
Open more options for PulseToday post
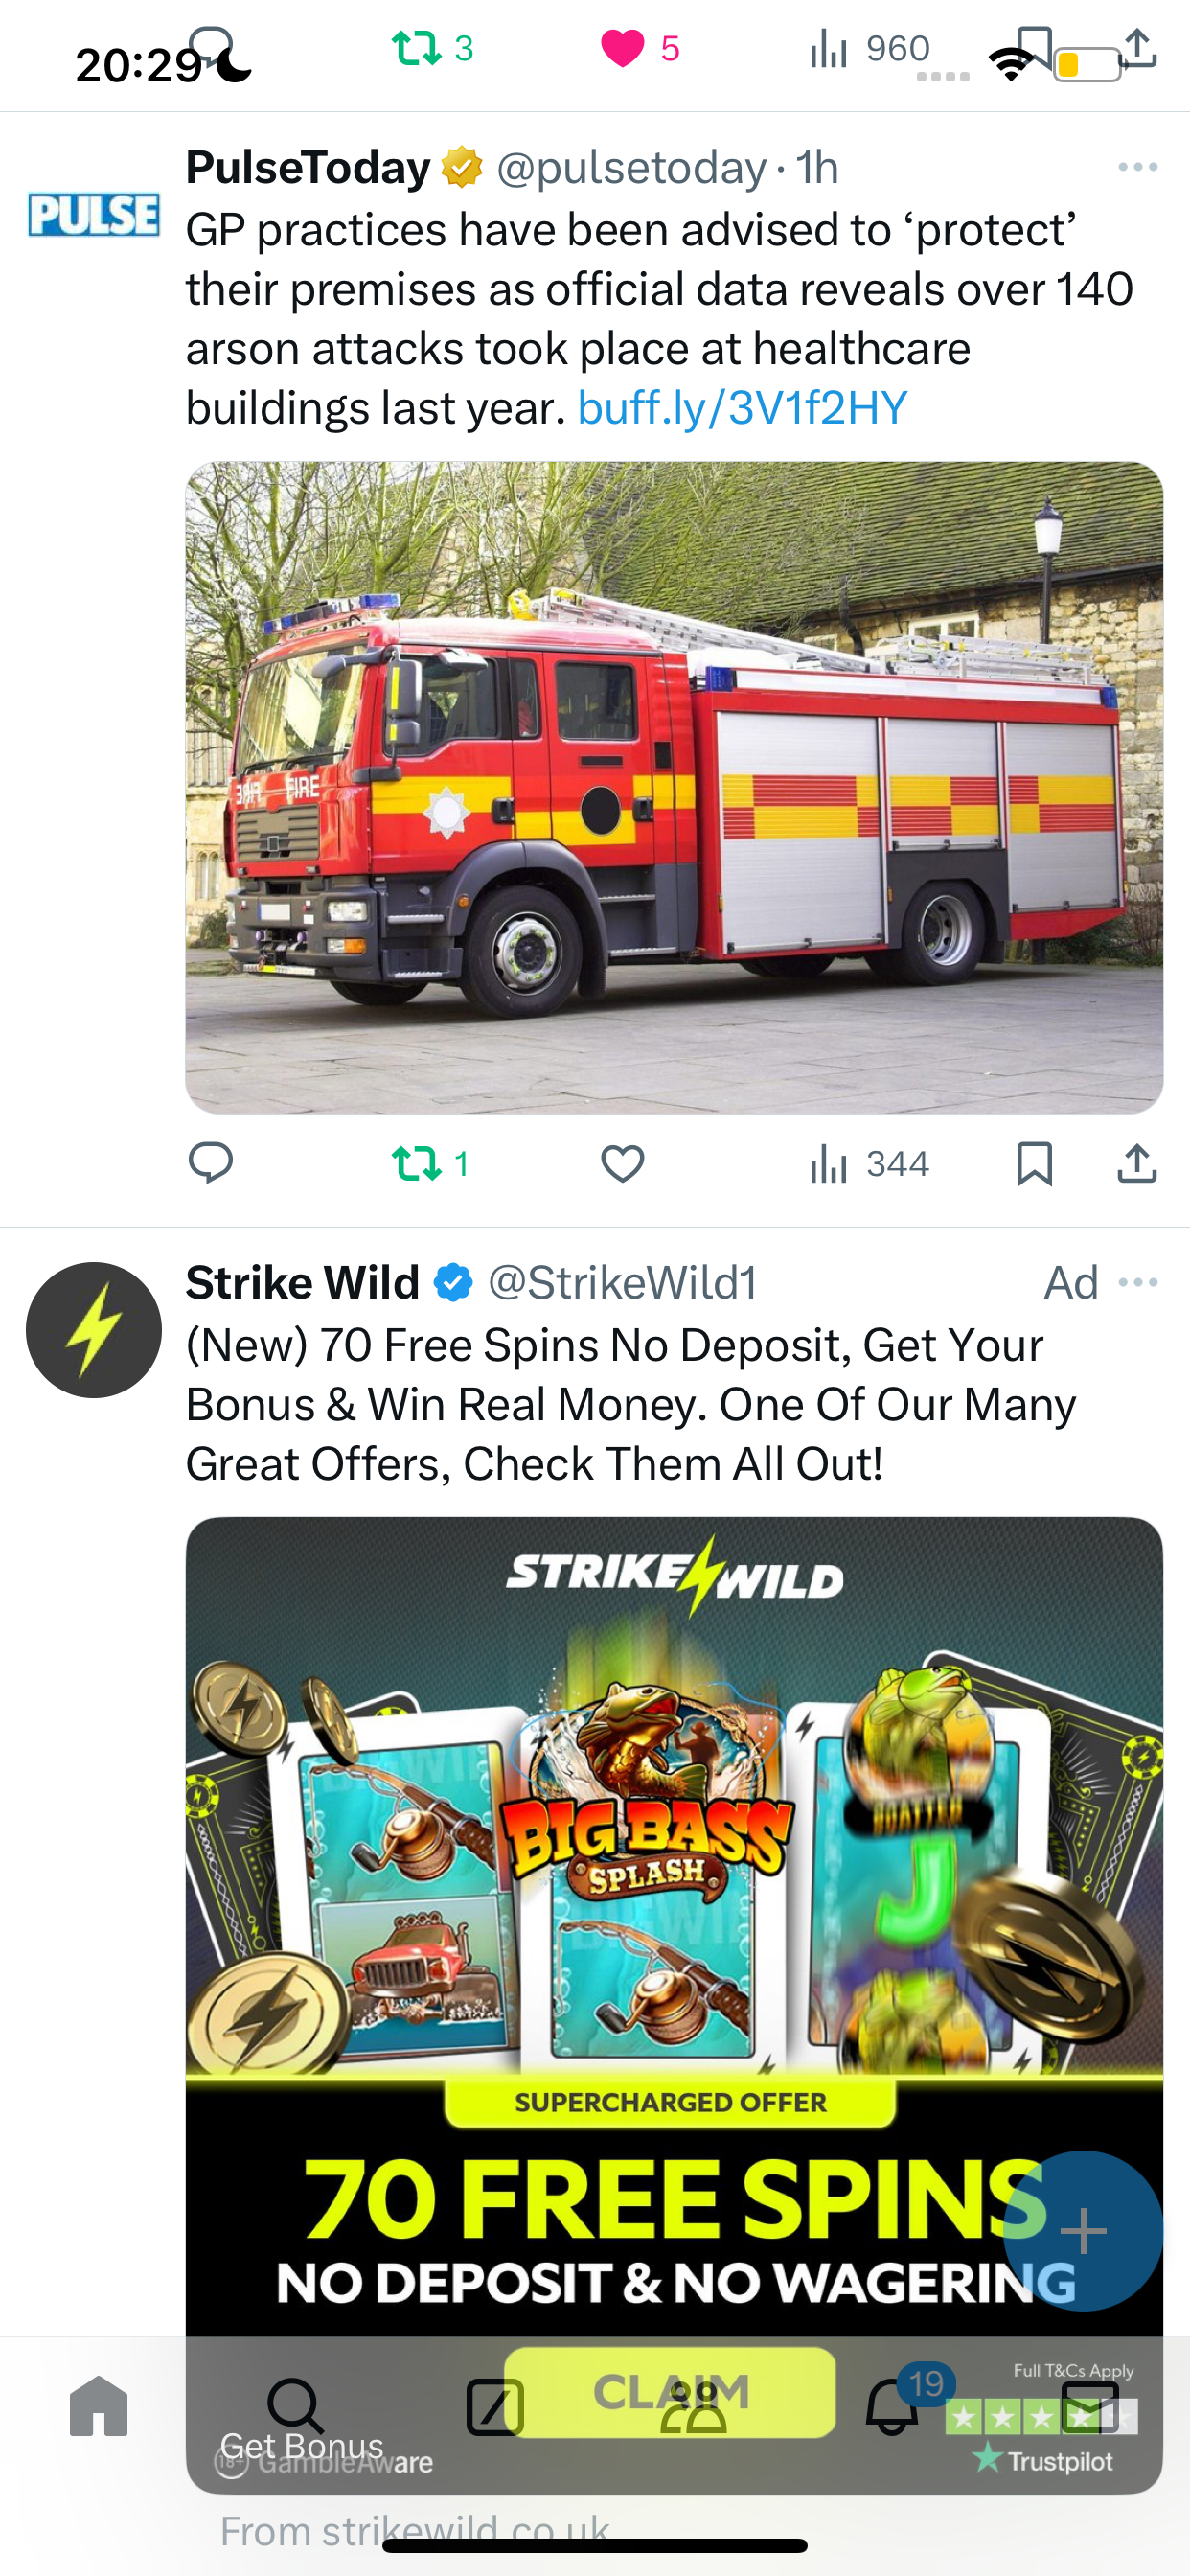click(1138, 167)
